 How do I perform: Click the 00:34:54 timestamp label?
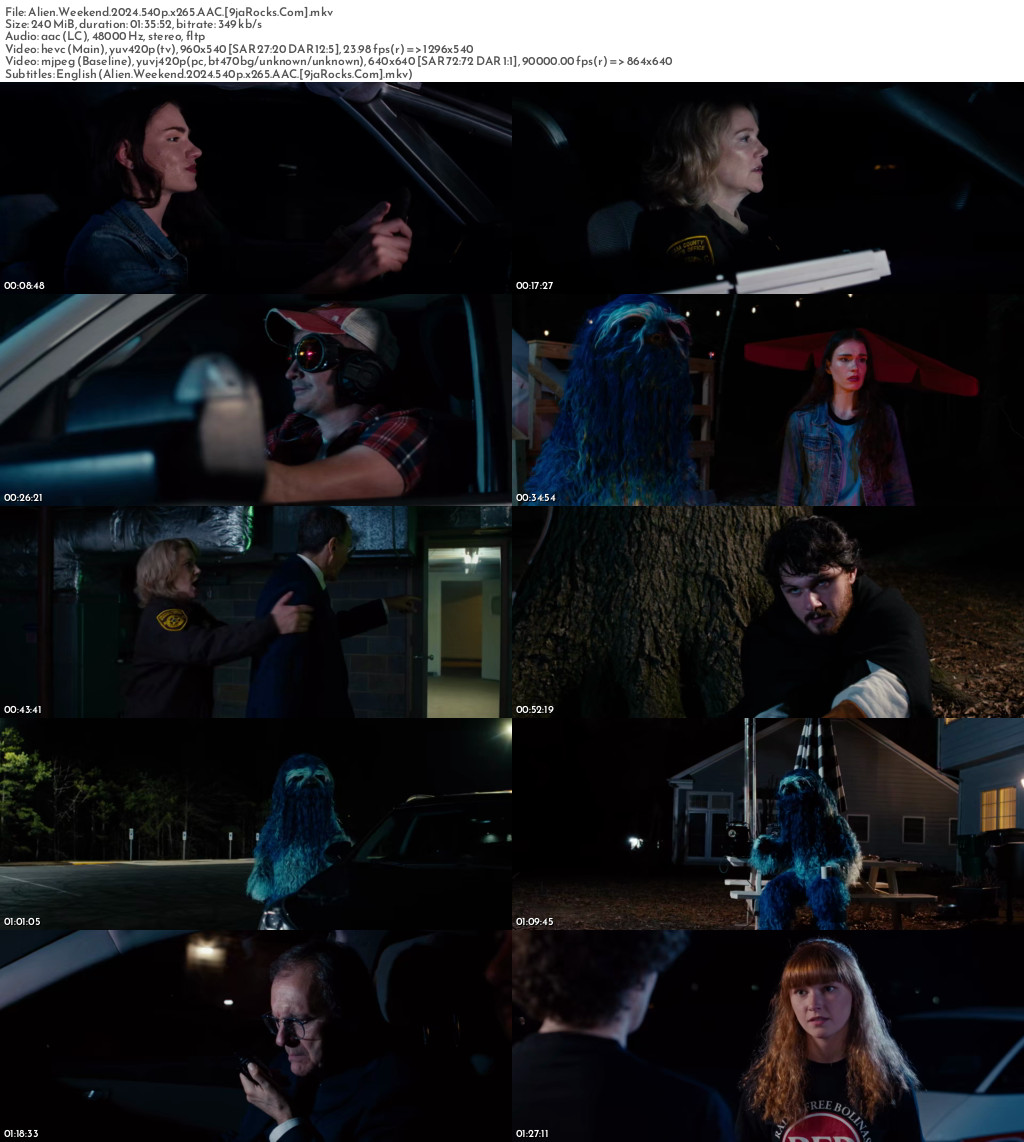(x=534, y=498)
